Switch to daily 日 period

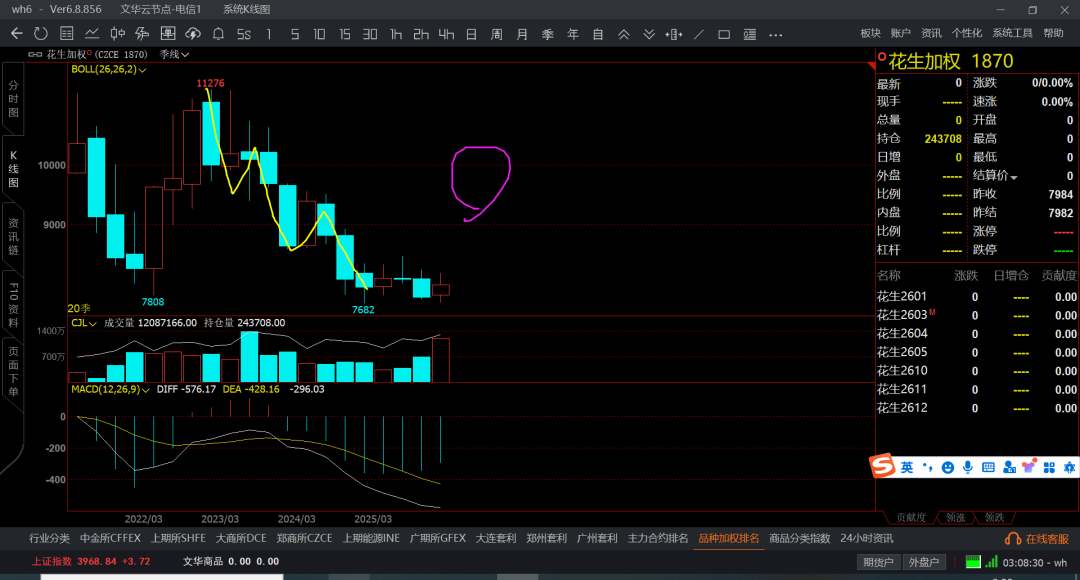click(471, 34)
